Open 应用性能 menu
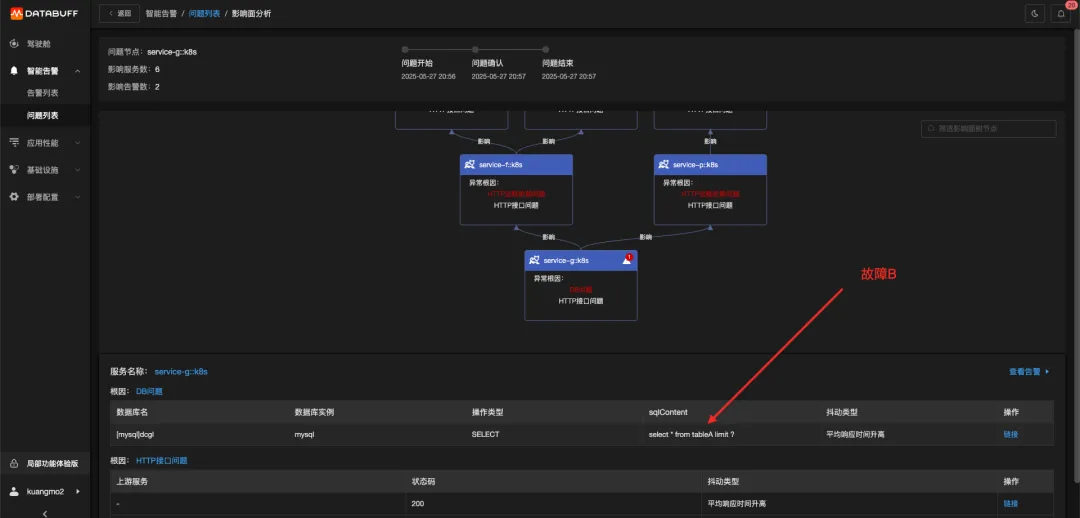The image size is (1080, 518). [45, 143]
